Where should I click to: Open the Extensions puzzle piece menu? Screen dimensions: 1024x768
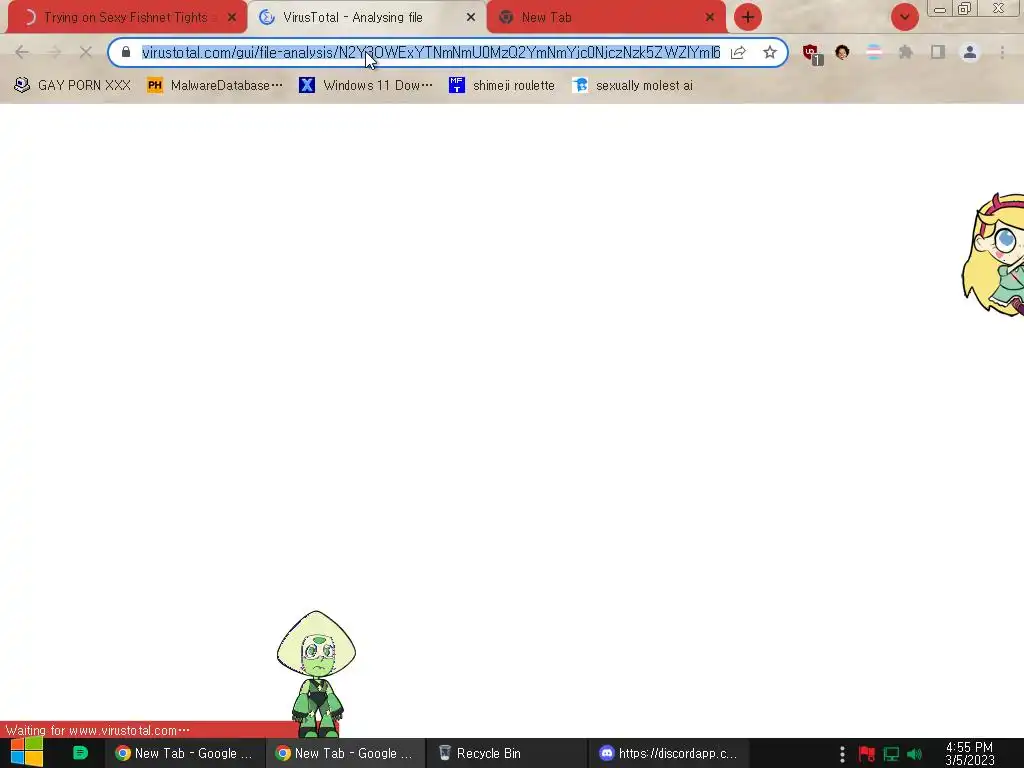905,52
